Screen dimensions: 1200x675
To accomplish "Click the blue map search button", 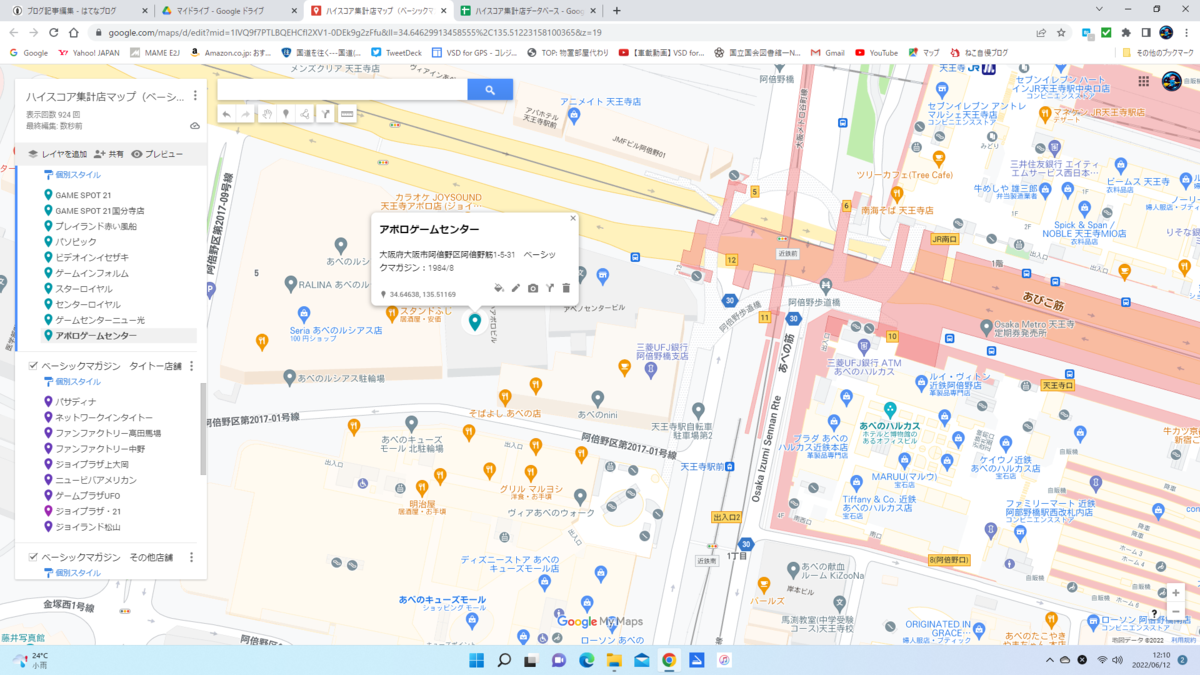I will click(490, 90).
